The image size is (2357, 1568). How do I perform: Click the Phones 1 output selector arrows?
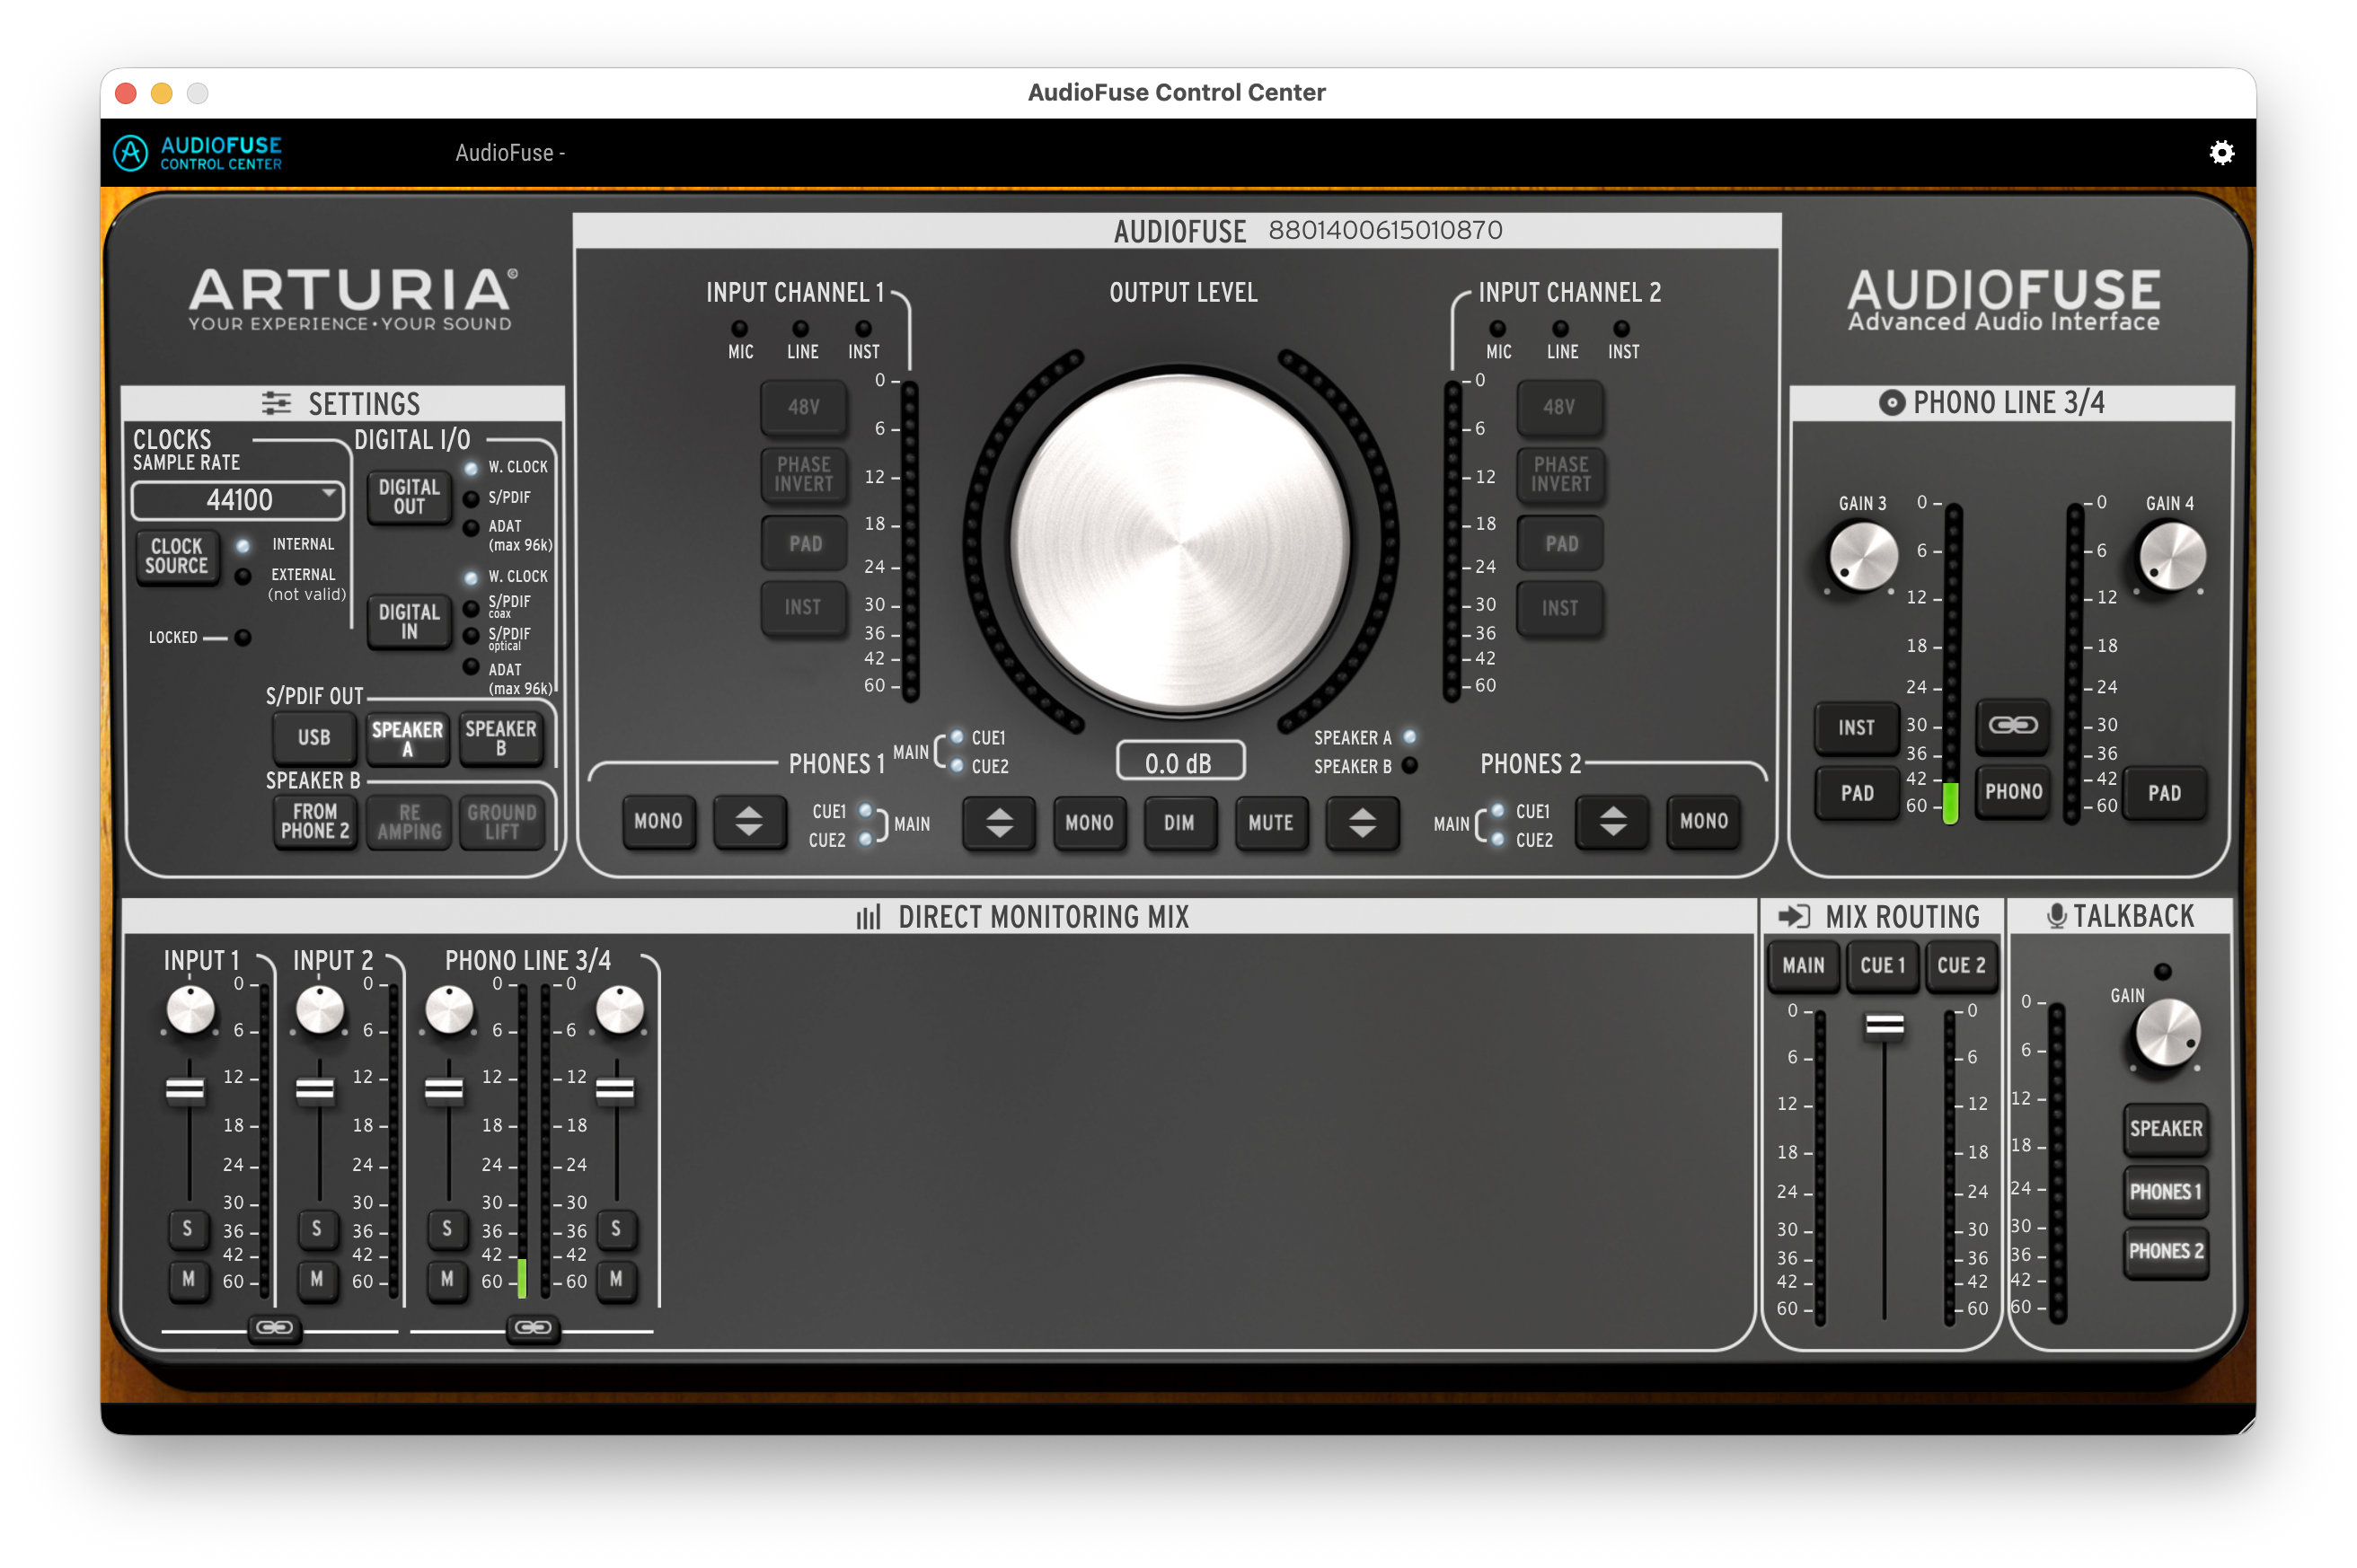click(749, 822)
